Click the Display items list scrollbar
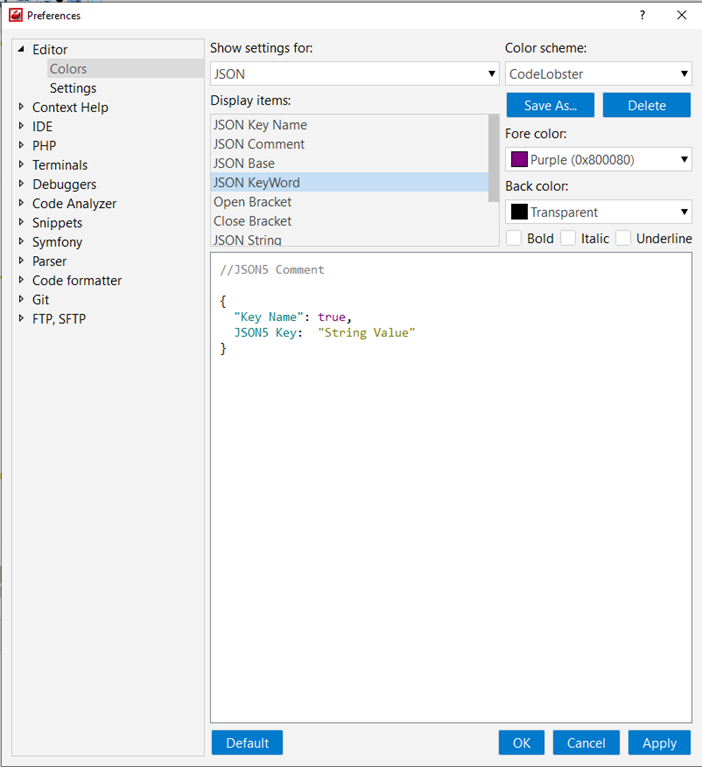 coord(494,158)
